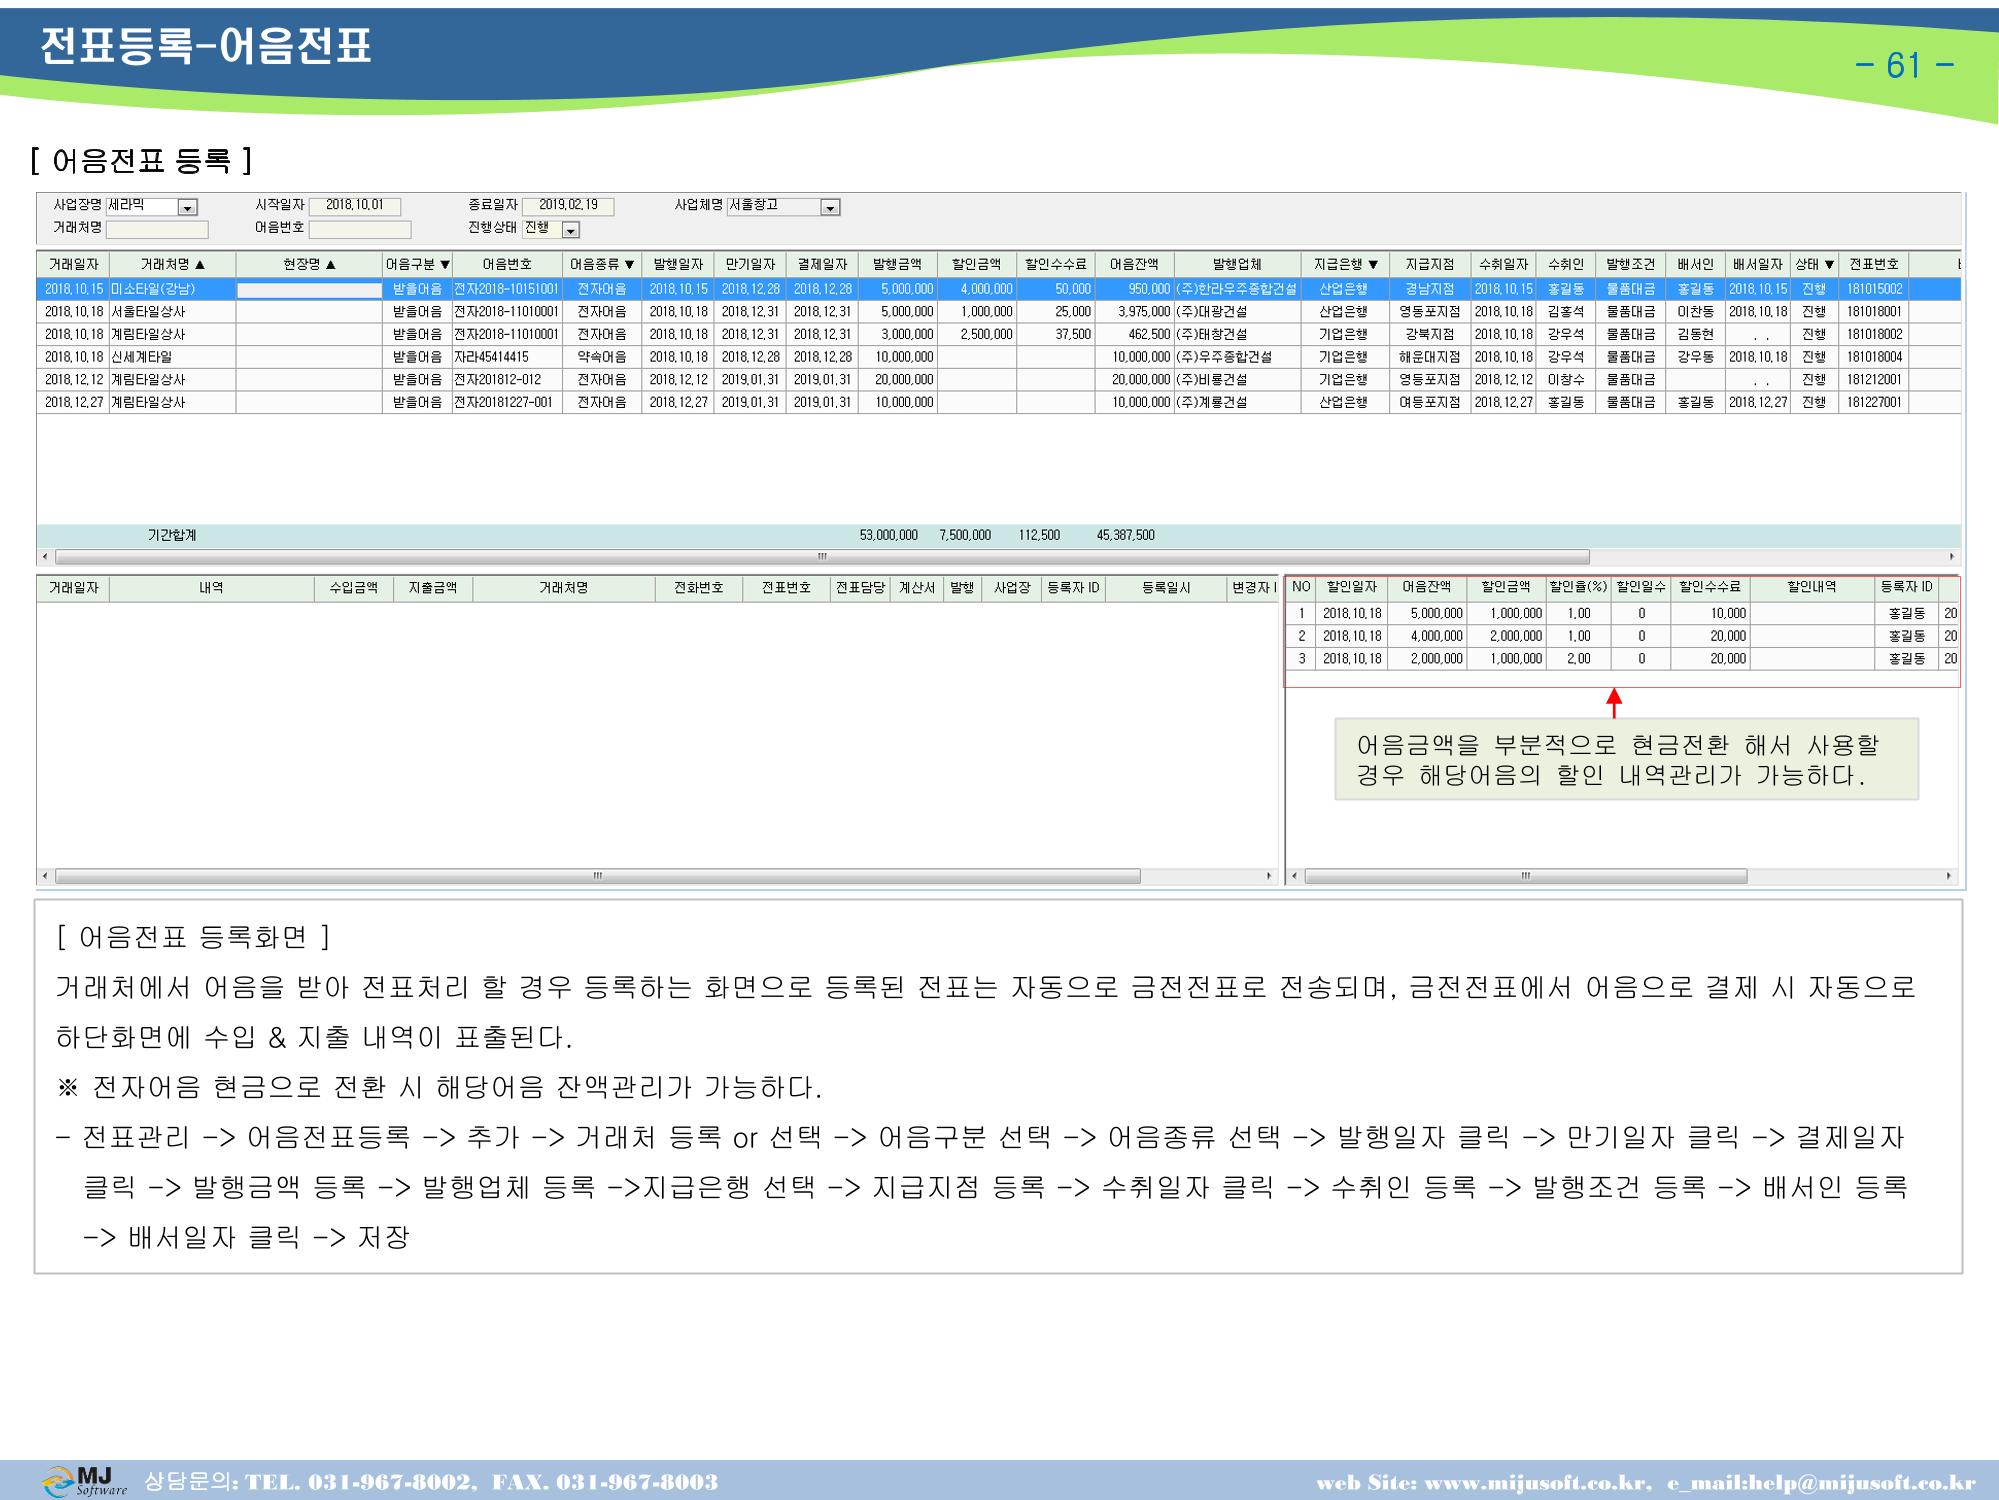The height and width of the screenshot is (1500, 1999).
Task: Select the 서울타일상사 row
Action: [998, 312]
